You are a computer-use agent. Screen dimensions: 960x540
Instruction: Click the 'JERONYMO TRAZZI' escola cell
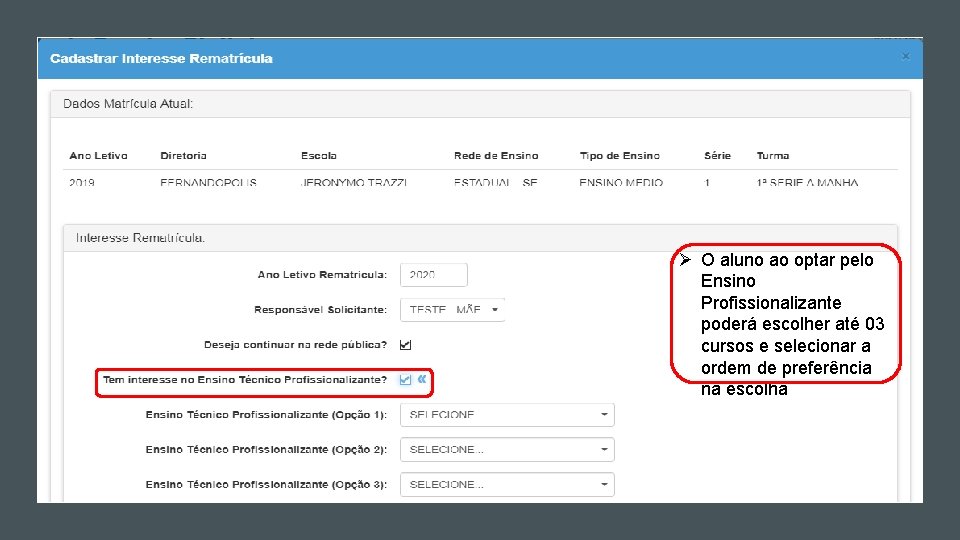point(354,182)
